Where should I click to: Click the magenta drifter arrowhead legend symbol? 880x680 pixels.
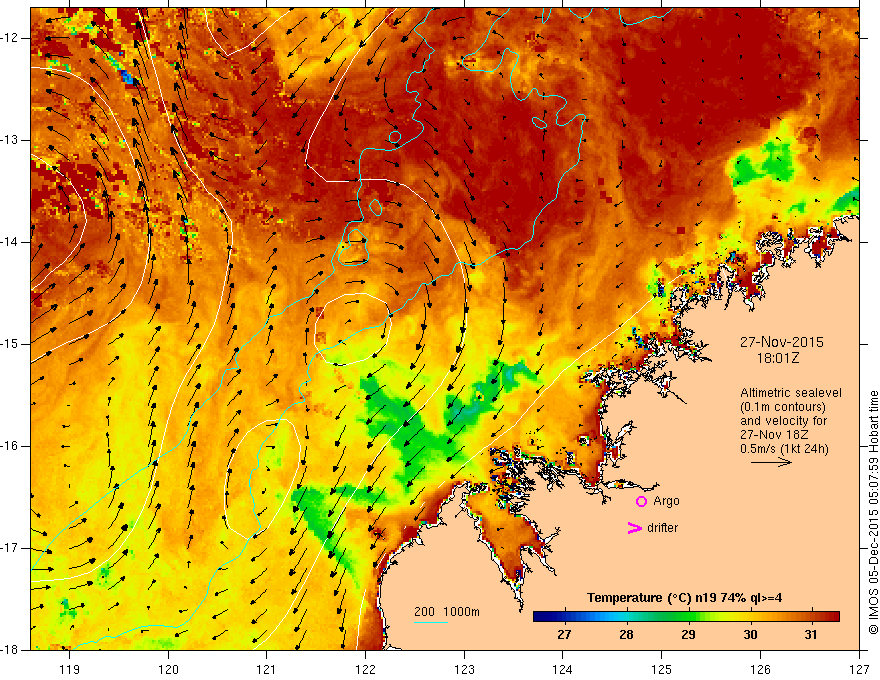coord(634,528)
